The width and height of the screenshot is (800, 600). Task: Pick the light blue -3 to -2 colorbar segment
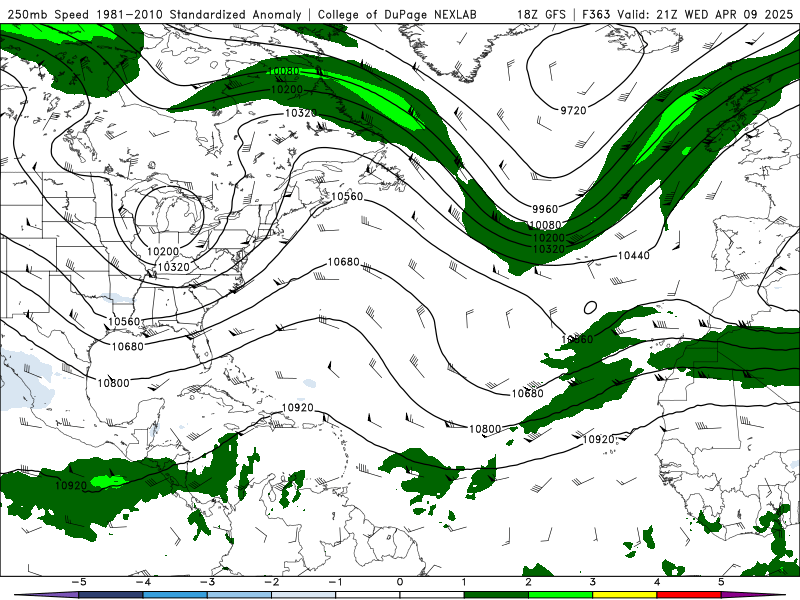[239, 595]
